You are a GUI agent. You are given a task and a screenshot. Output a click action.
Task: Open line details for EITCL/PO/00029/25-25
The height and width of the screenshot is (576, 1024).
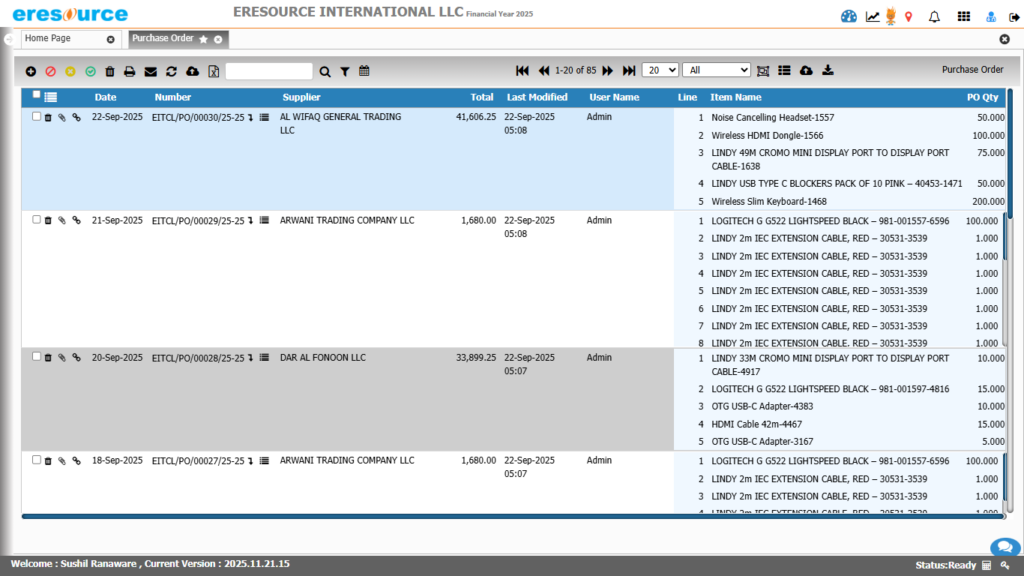point(264,220)
